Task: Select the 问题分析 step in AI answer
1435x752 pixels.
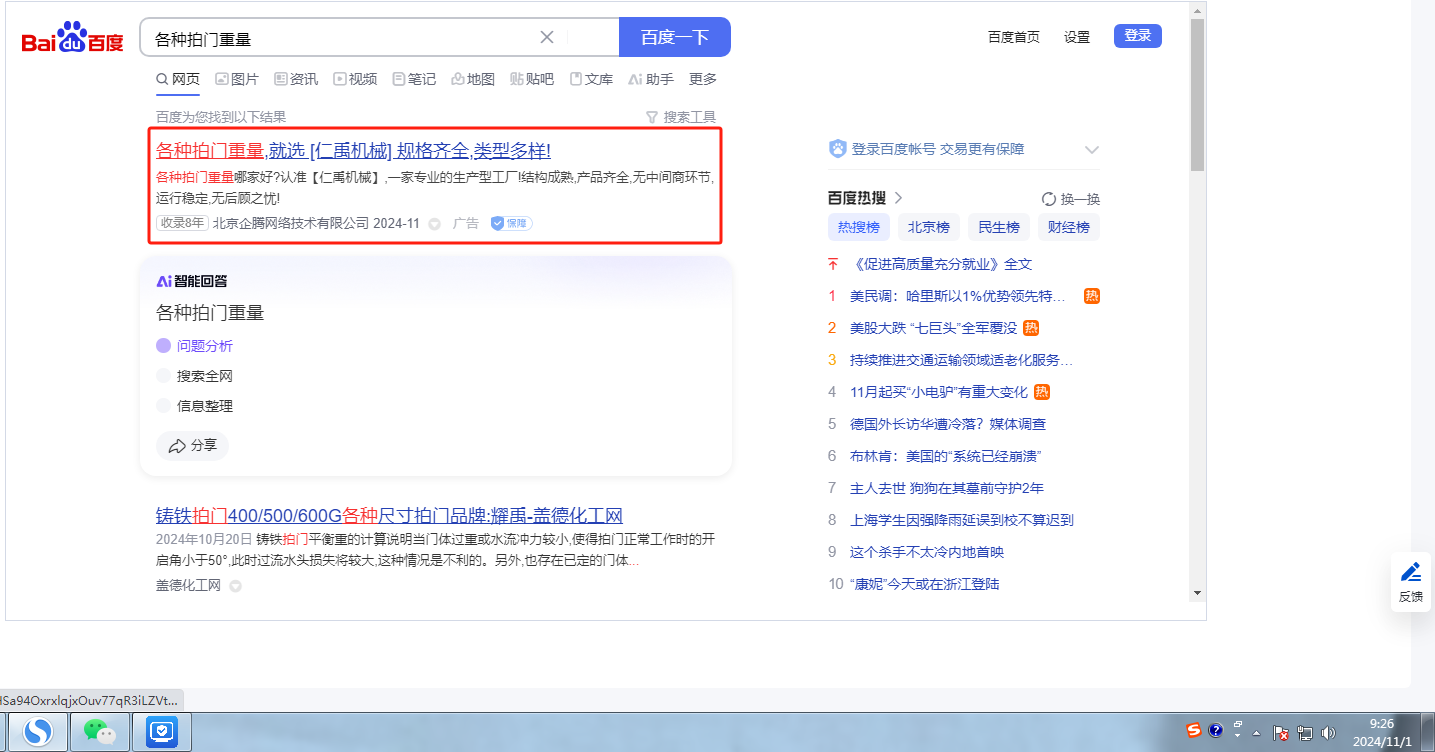Action: (x=204, y=346)
